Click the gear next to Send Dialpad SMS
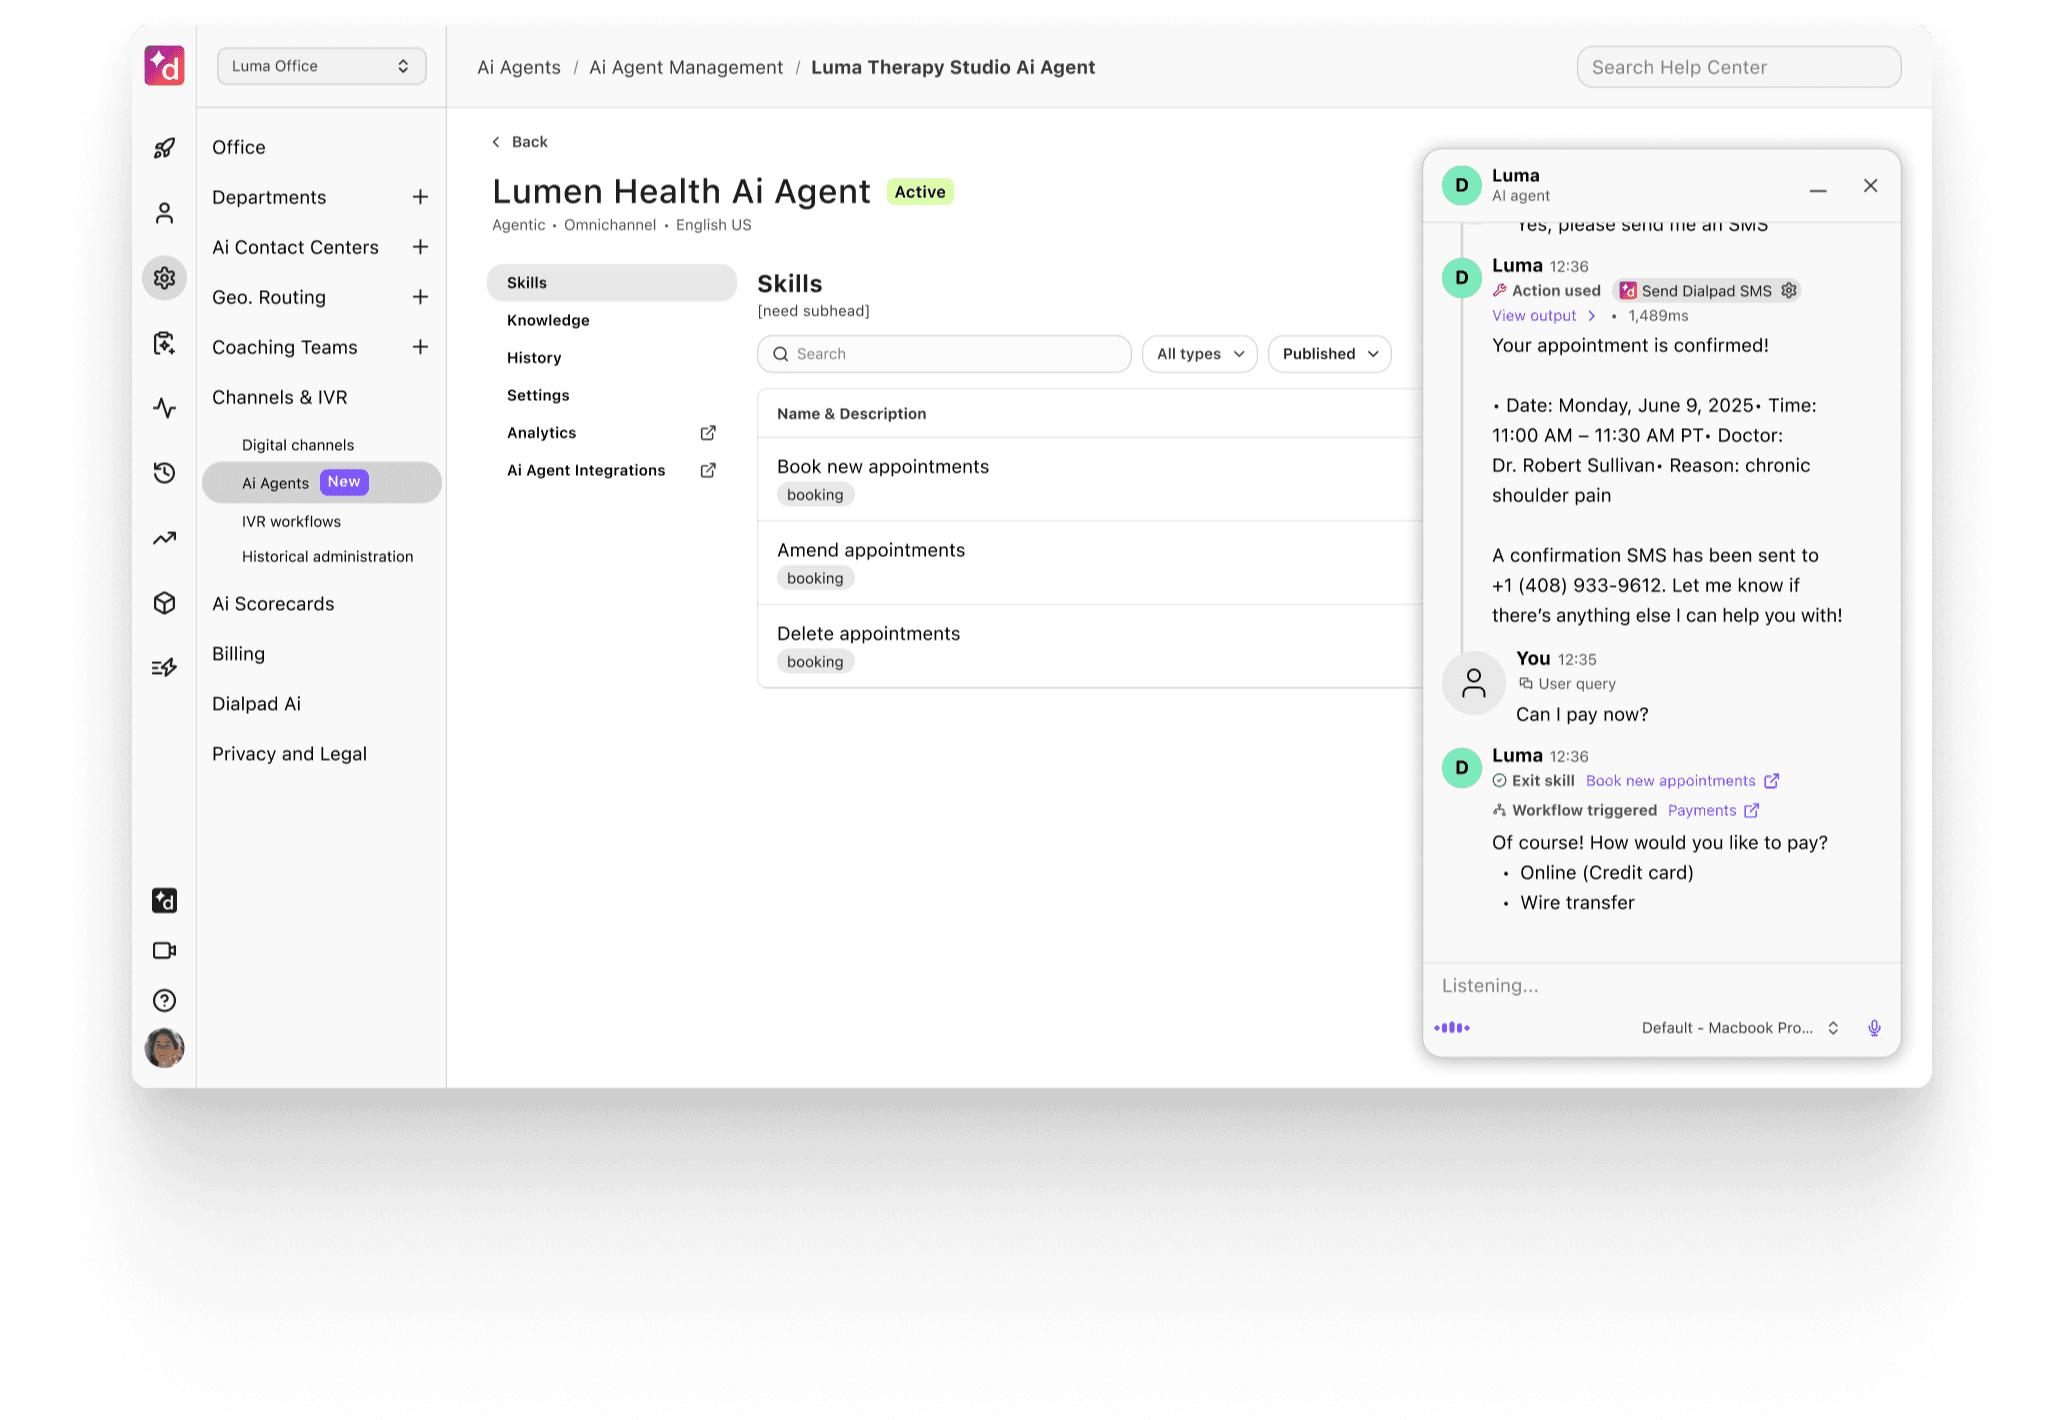The width and height of the screenshot is (2062, 1420). click(x=1789, y=290)
